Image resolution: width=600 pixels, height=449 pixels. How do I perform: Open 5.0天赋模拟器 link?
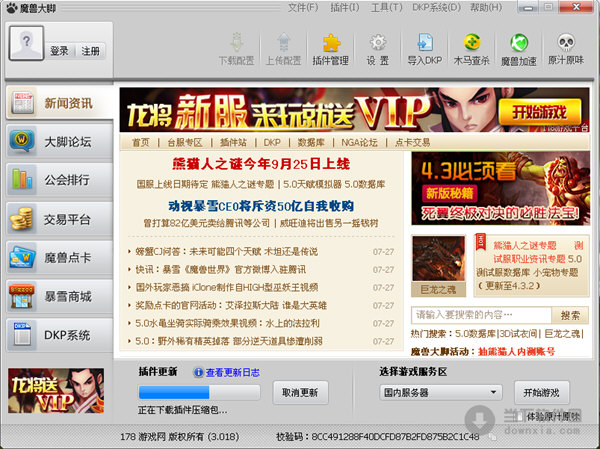[x=312, y=184]
